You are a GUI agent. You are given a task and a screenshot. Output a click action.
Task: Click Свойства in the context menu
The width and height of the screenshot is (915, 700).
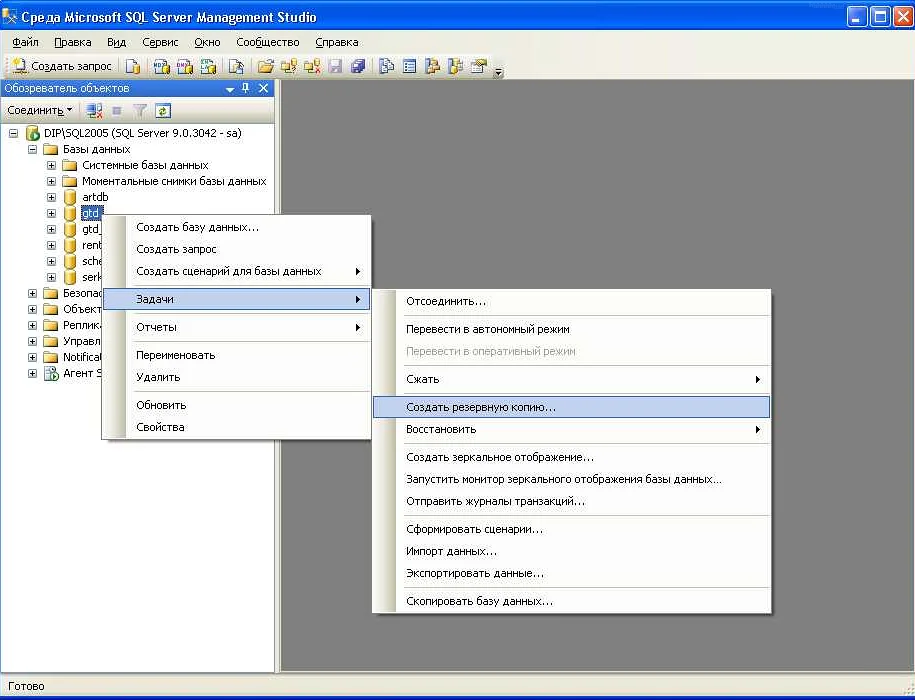[x=160, y=427]
